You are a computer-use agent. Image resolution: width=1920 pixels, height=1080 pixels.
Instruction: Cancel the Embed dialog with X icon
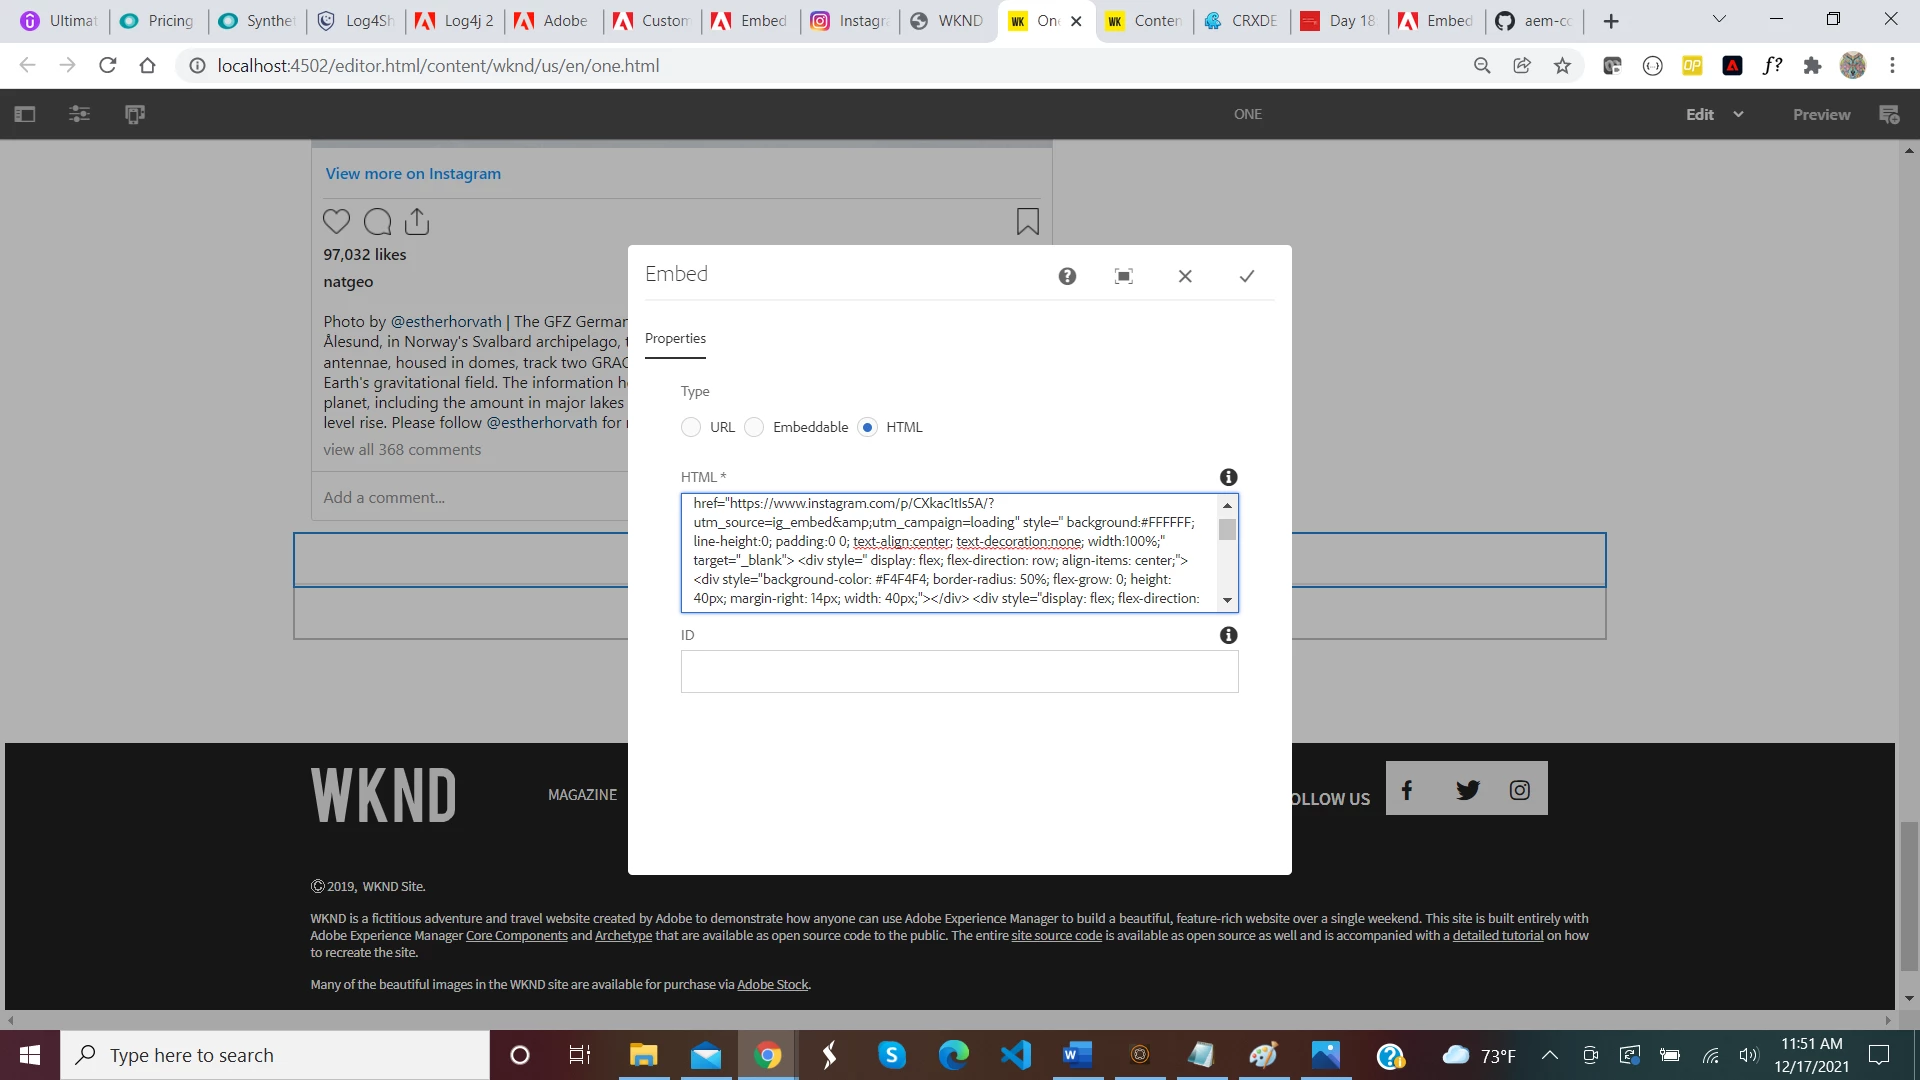click(x=1185, y=276)
